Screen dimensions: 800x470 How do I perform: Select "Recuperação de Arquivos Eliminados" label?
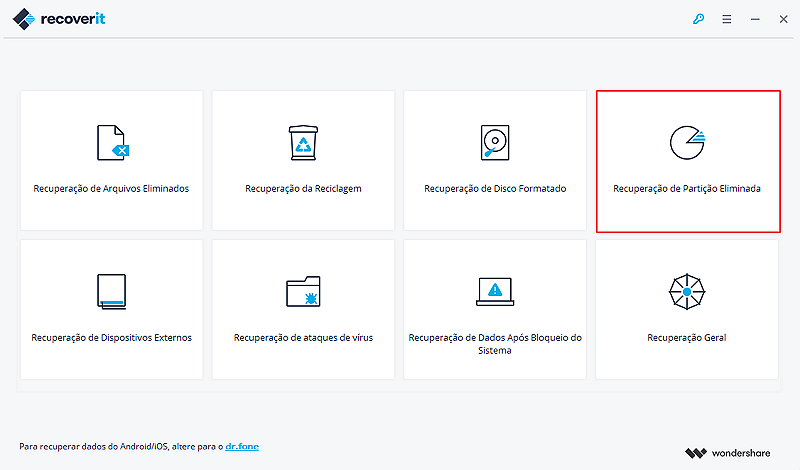(111, 188)
